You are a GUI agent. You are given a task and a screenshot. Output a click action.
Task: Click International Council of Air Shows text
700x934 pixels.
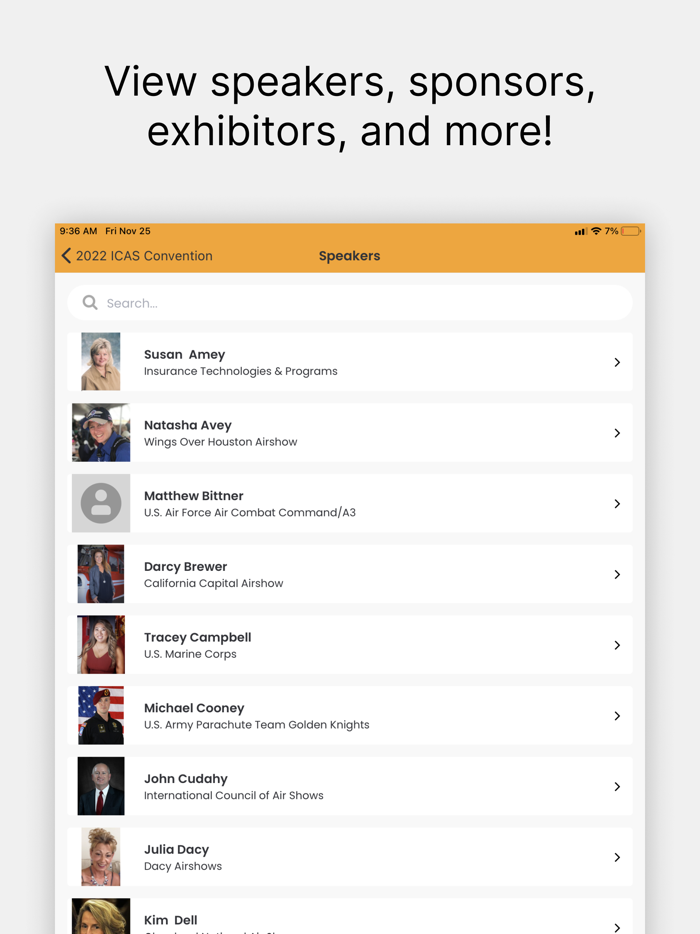pyautogui.click(x=234, y=795)
